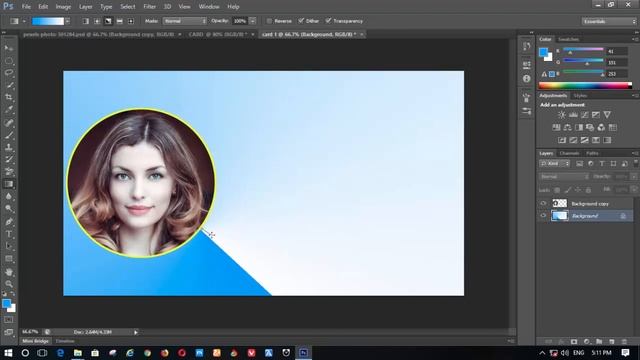The width and height of the screenshot is (640, 360).
Task: Open the Mini Bridge tab
Action: tap(36, 341)
